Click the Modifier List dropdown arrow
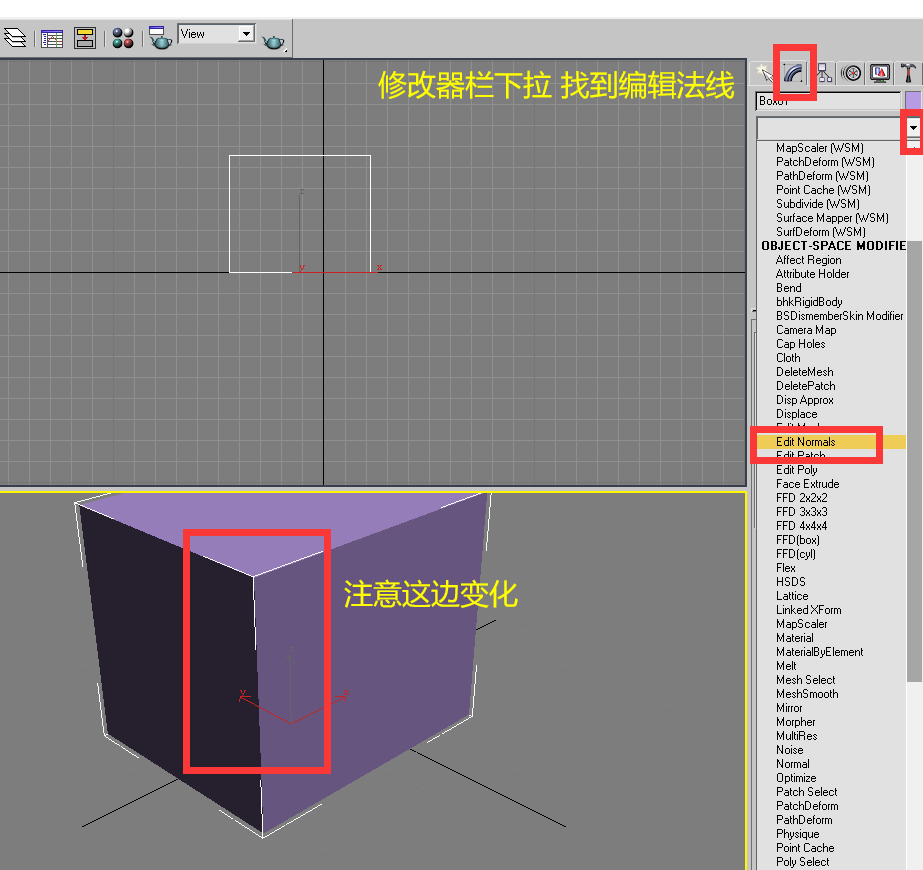Image resolution: width=923 pixels, height=870 pixels. point(912,129)
